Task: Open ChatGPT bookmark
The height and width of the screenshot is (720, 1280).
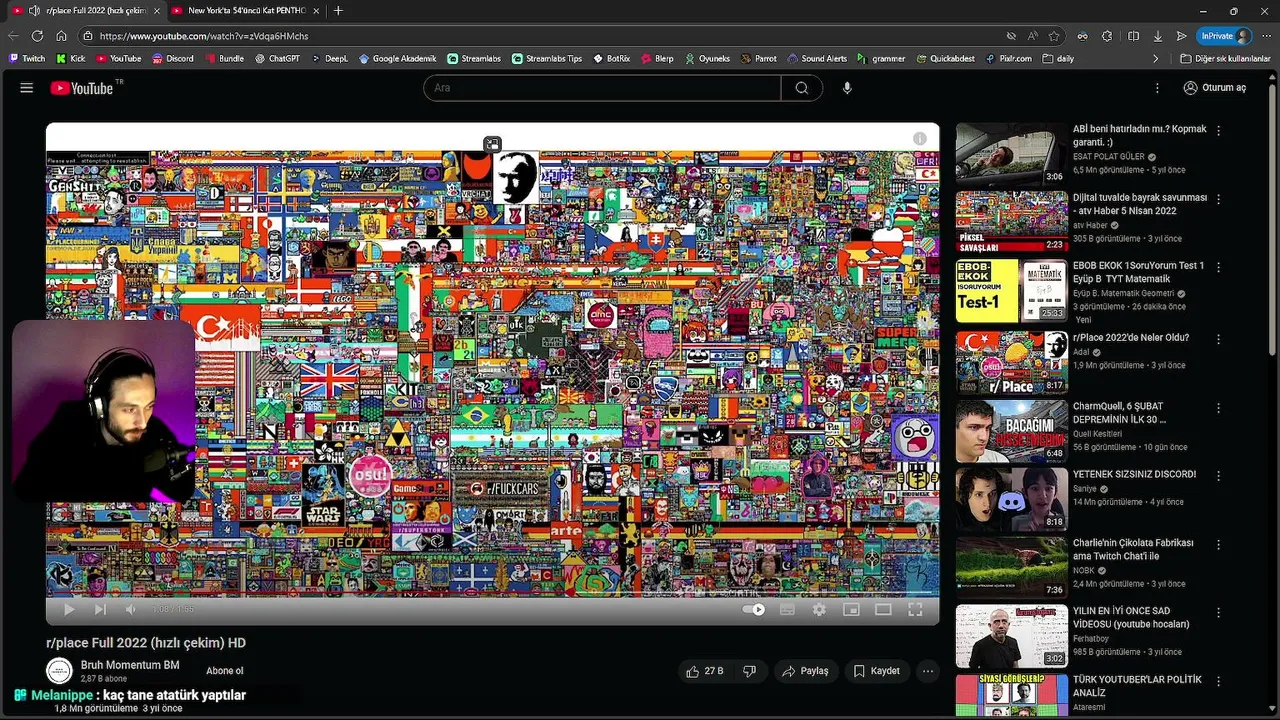Action: click(277, 59)
